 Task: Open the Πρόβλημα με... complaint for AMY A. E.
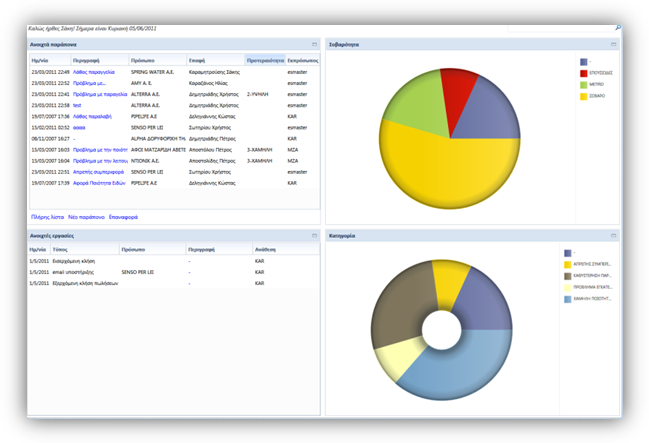(x=89, y=83)
